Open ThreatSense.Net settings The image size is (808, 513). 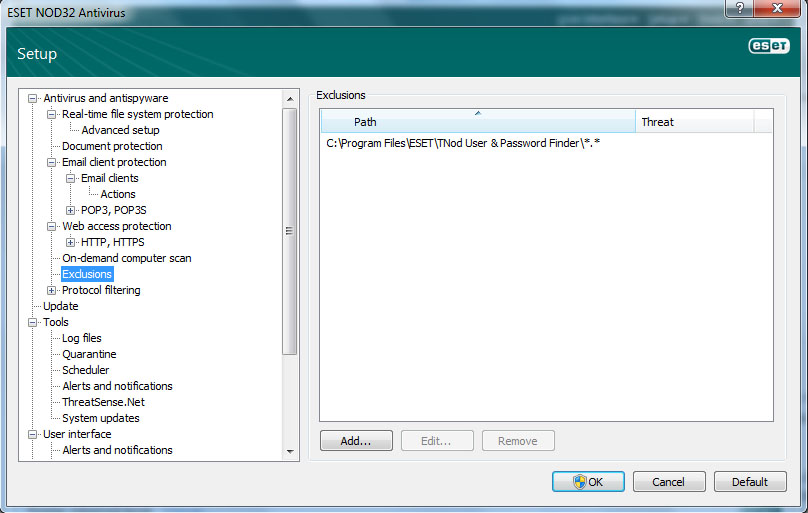pyautogui.click(x=103, y=402)
